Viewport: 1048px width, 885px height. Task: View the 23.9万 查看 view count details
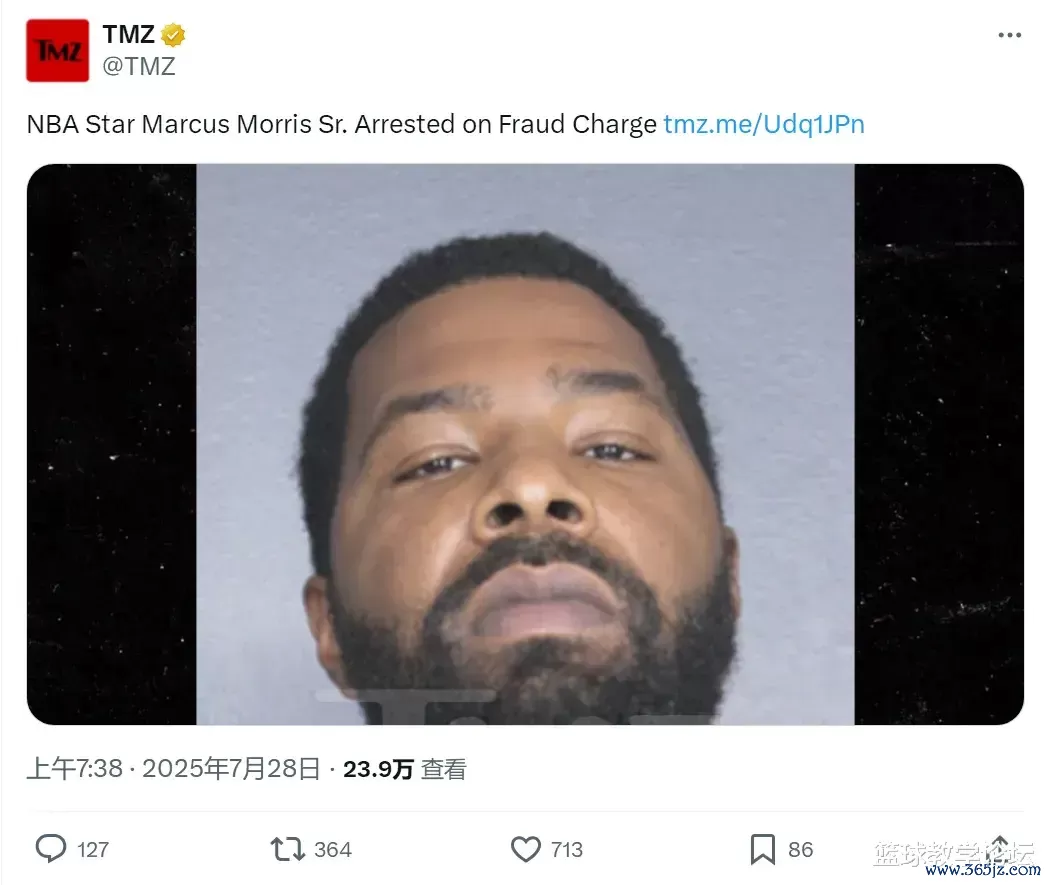point(404,769)
